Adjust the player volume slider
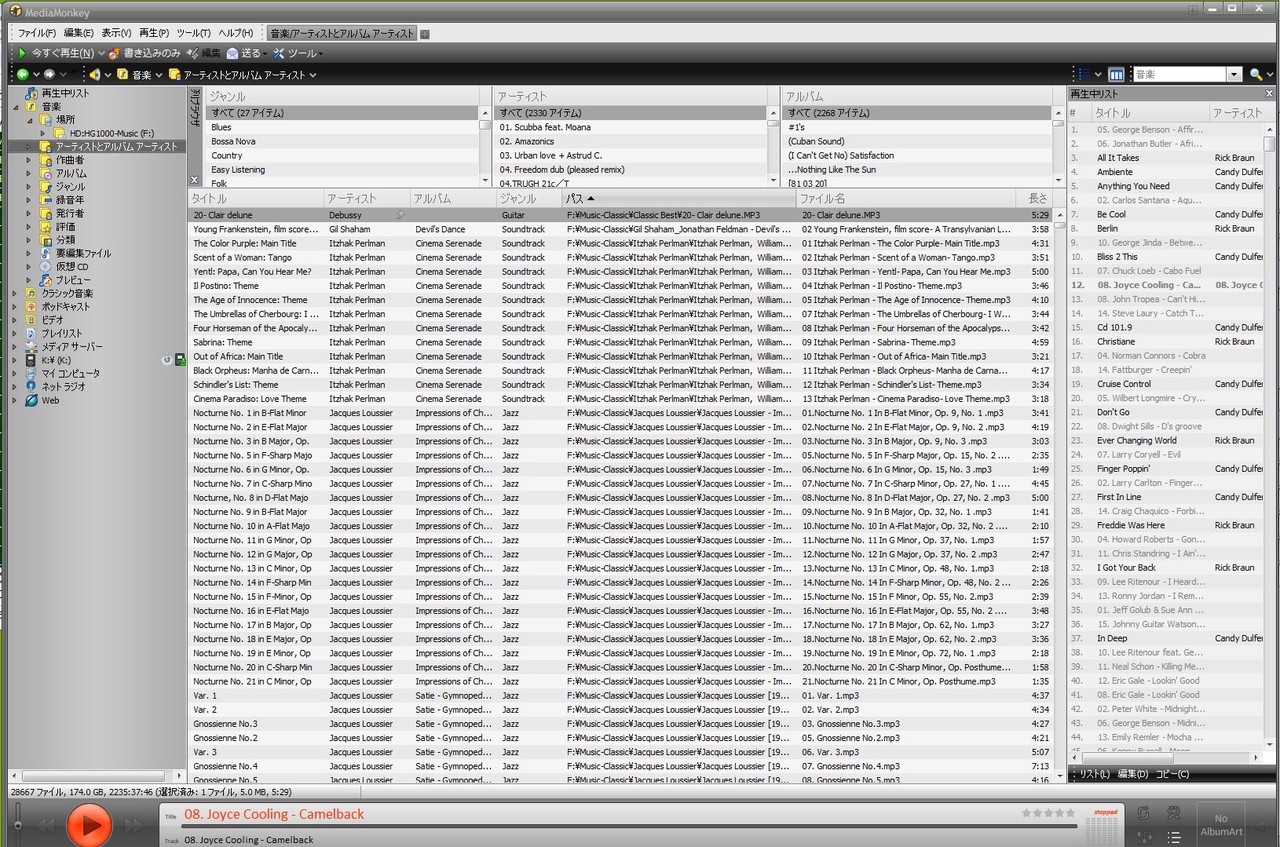 pyautogui.click(x=17, y=824)
